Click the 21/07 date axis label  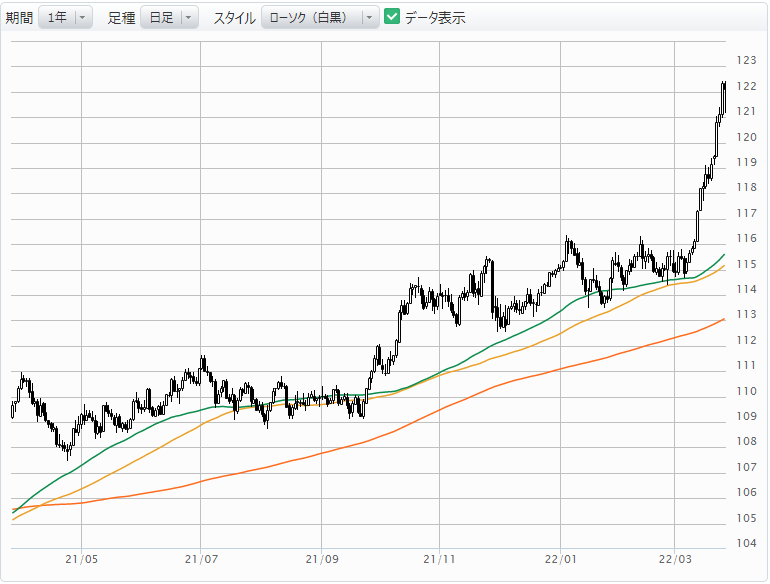[x=201, y=559]
